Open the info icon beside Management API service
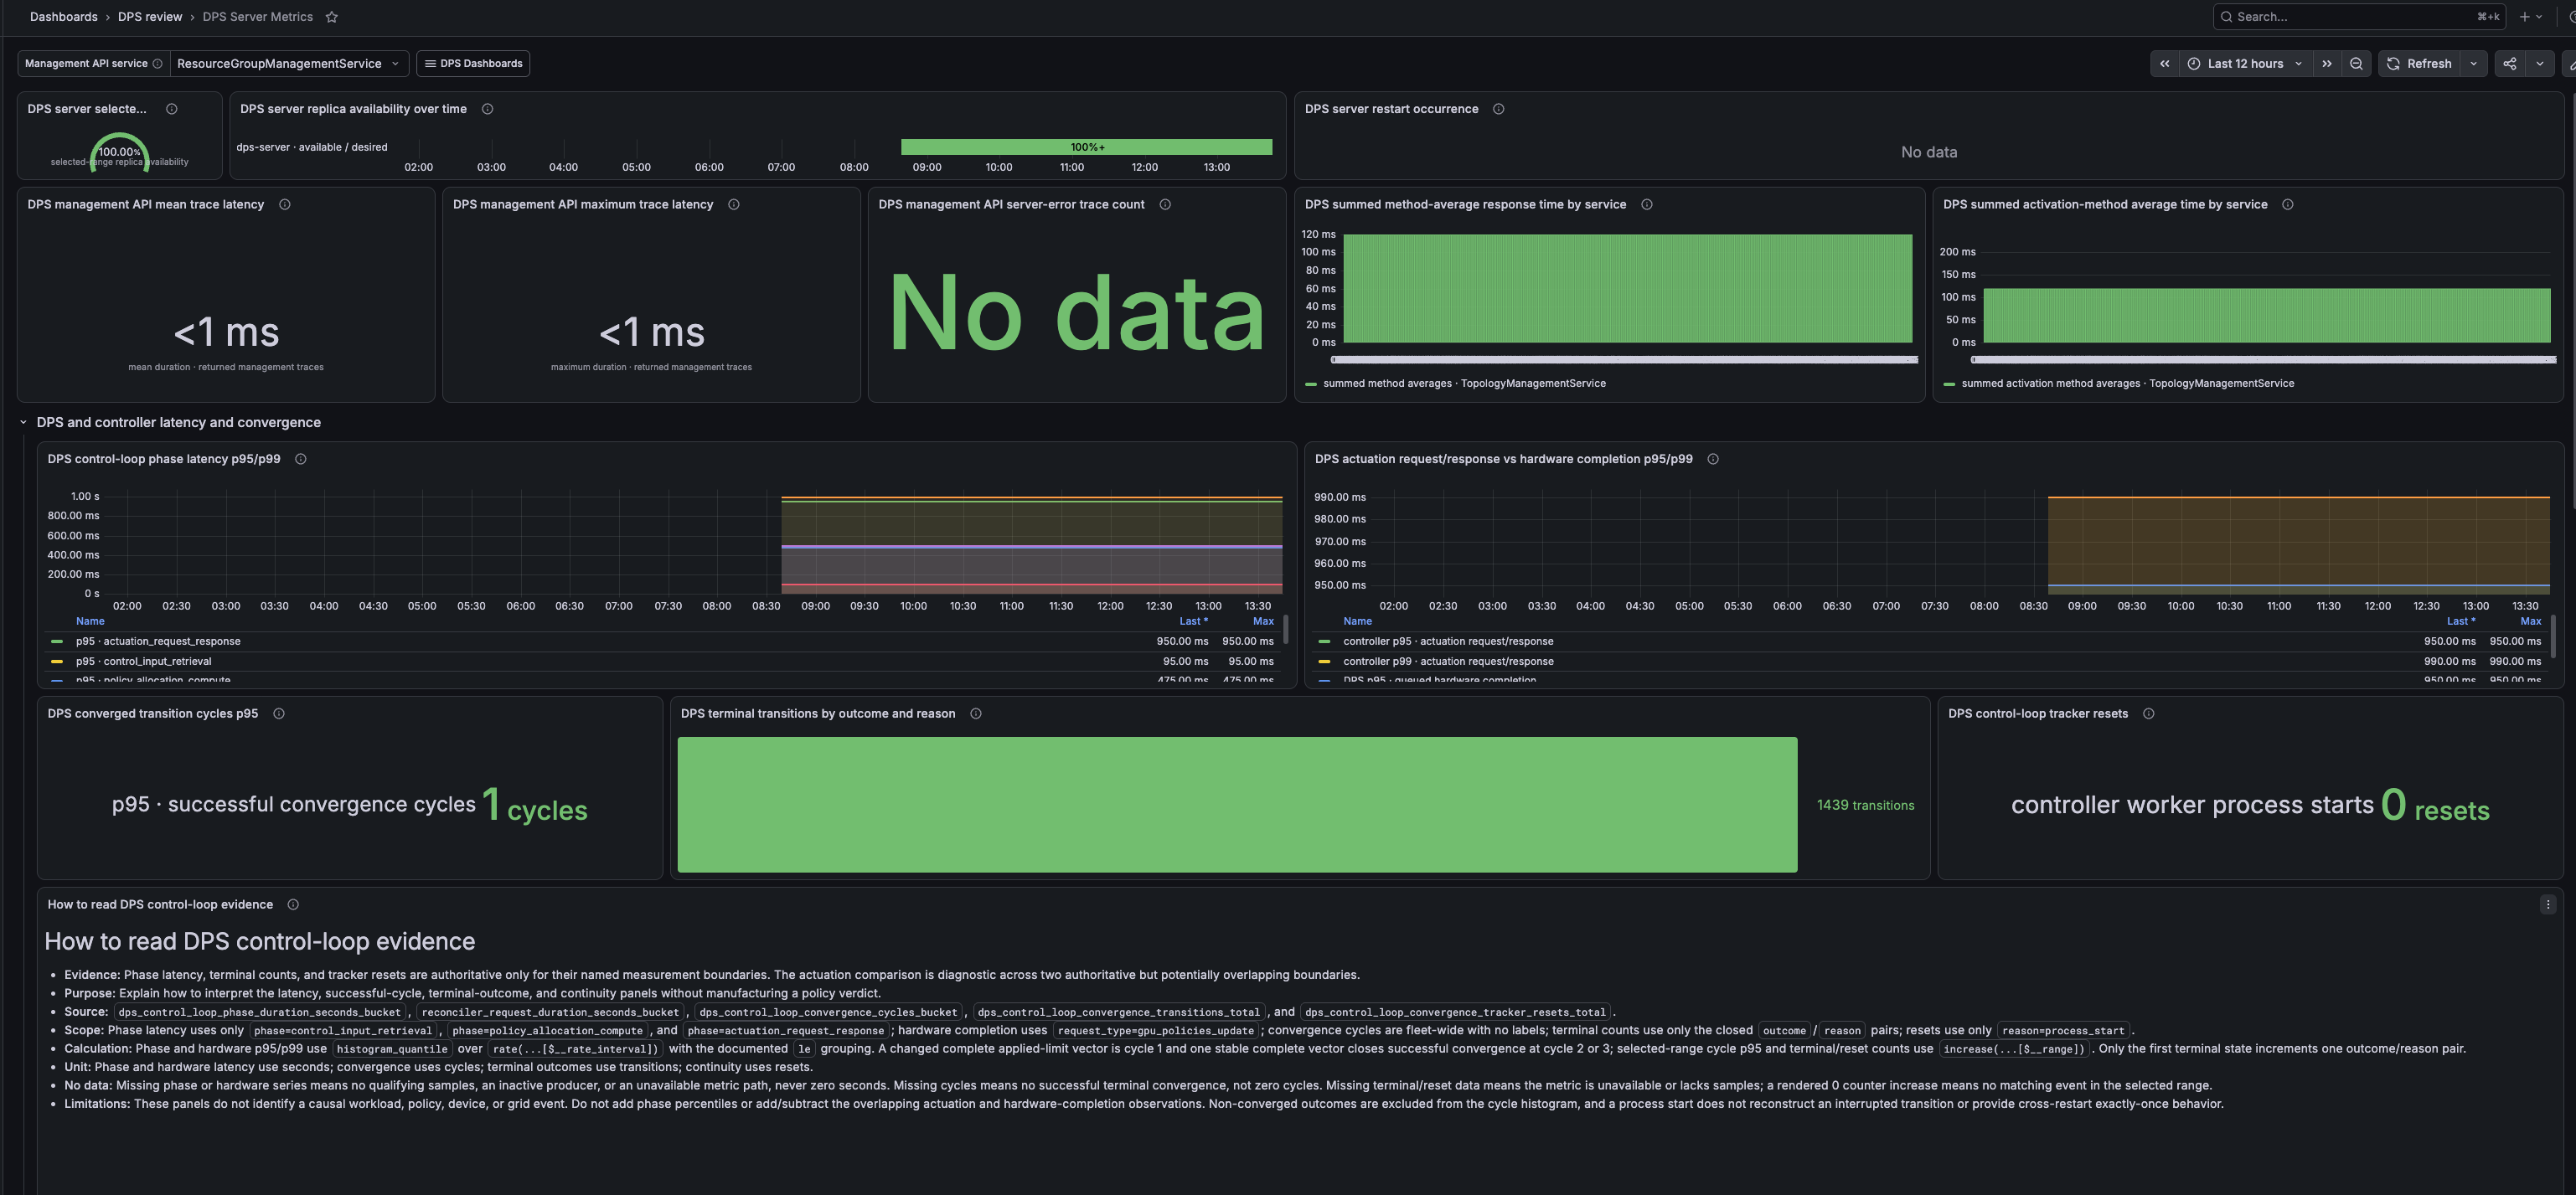This screenshot has height=1195, width=2576. click(157, 64)
